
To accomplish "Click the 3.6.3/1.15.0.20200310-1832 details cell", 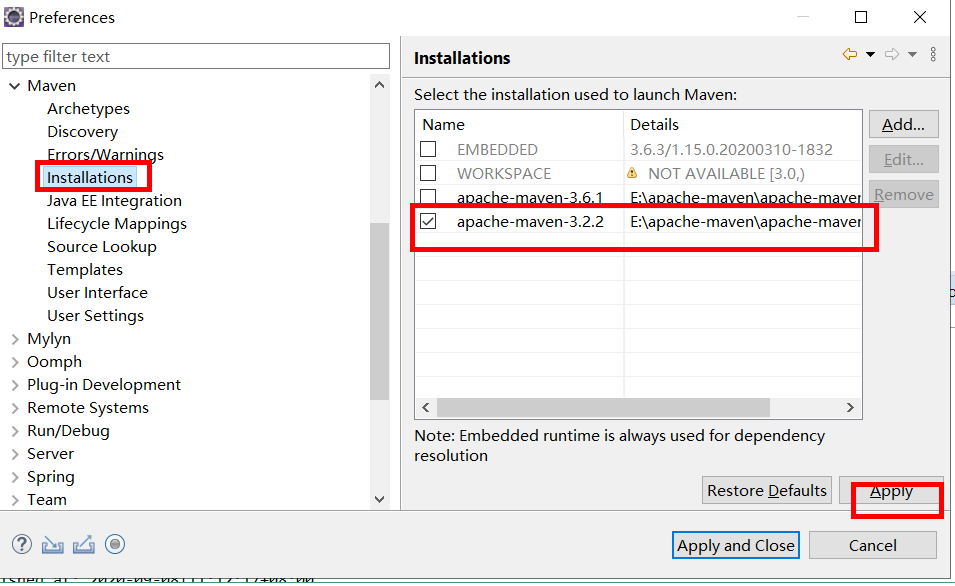I will click(731, 149).
